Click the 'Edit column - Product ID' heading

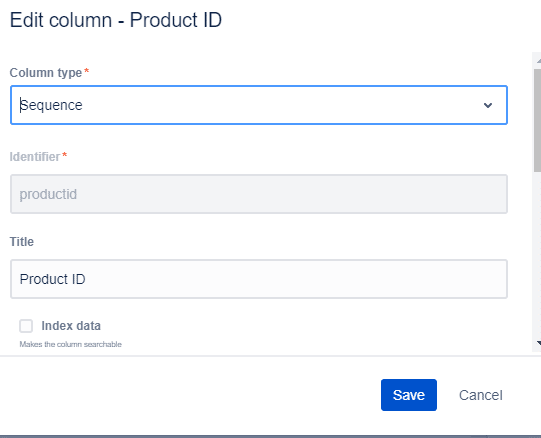116,20
